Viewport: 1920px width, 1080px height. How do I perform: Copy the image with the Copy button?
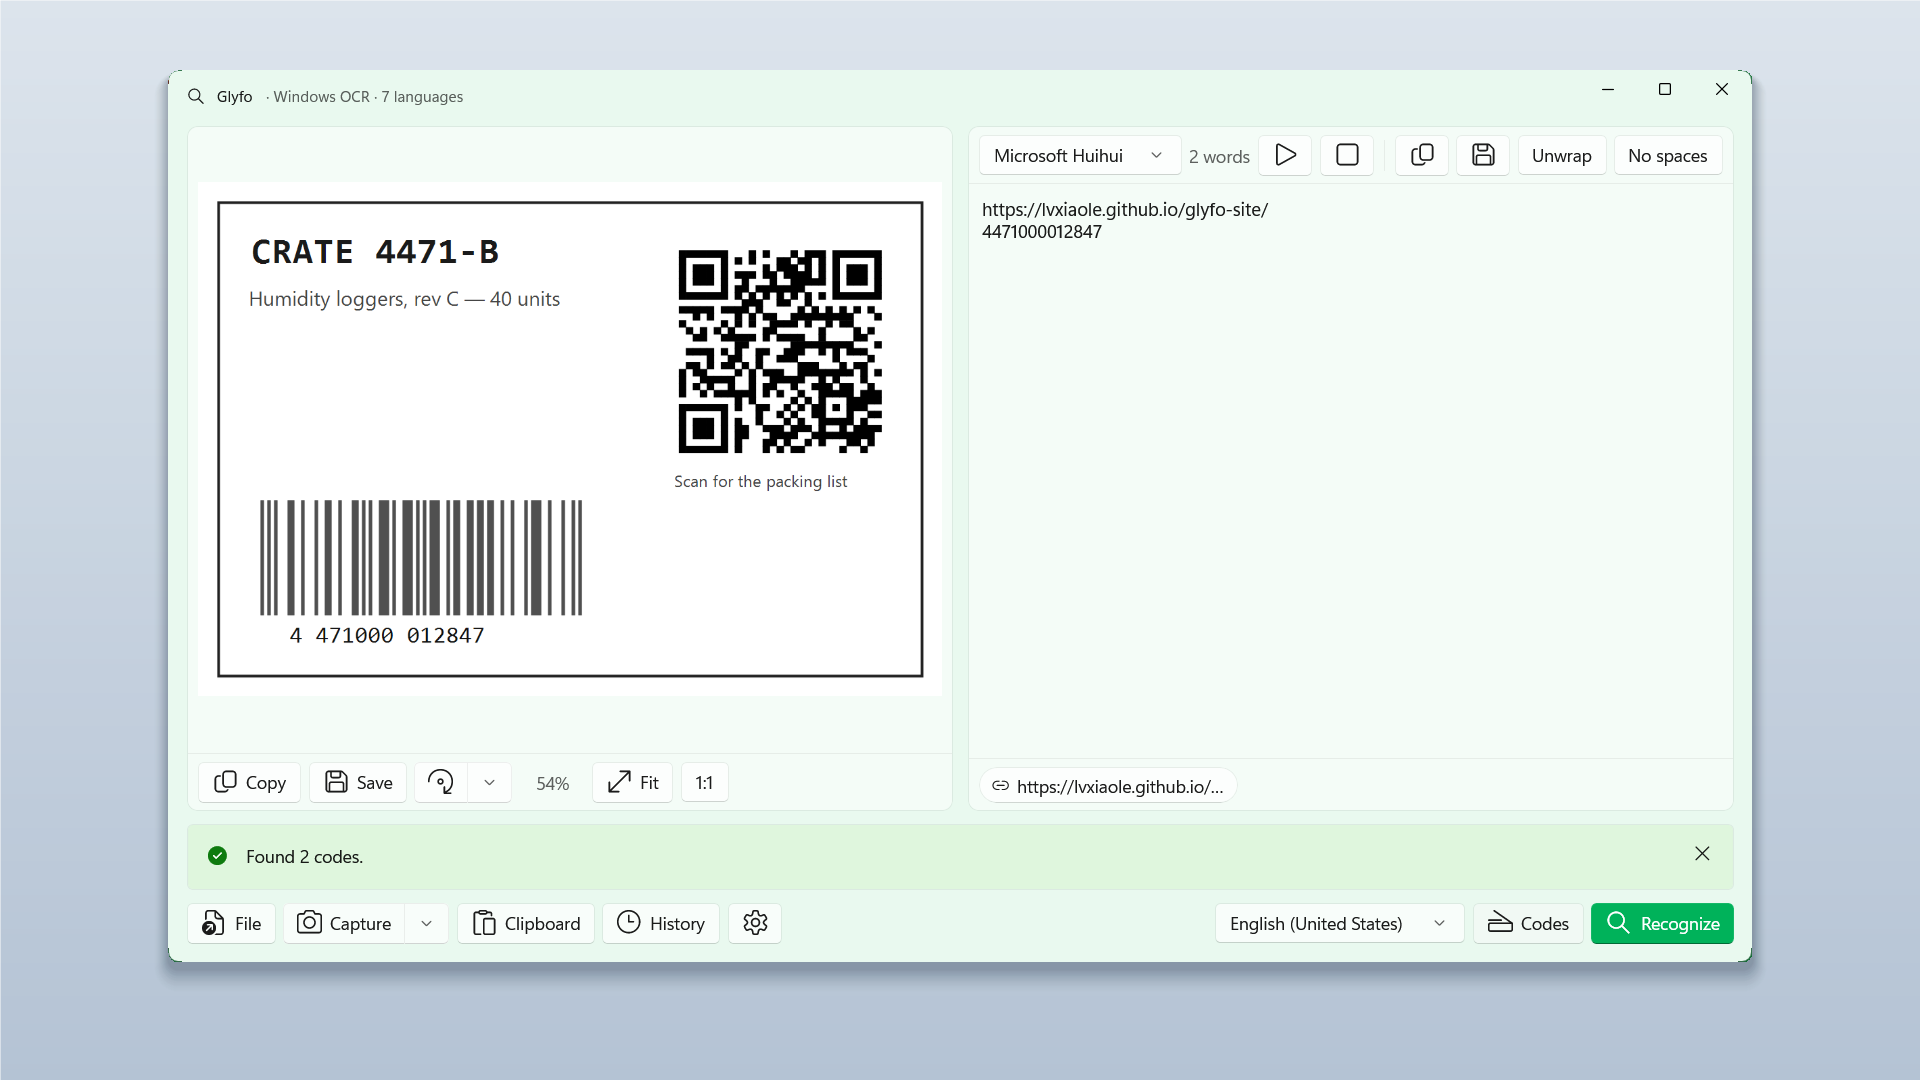(250, 782)
